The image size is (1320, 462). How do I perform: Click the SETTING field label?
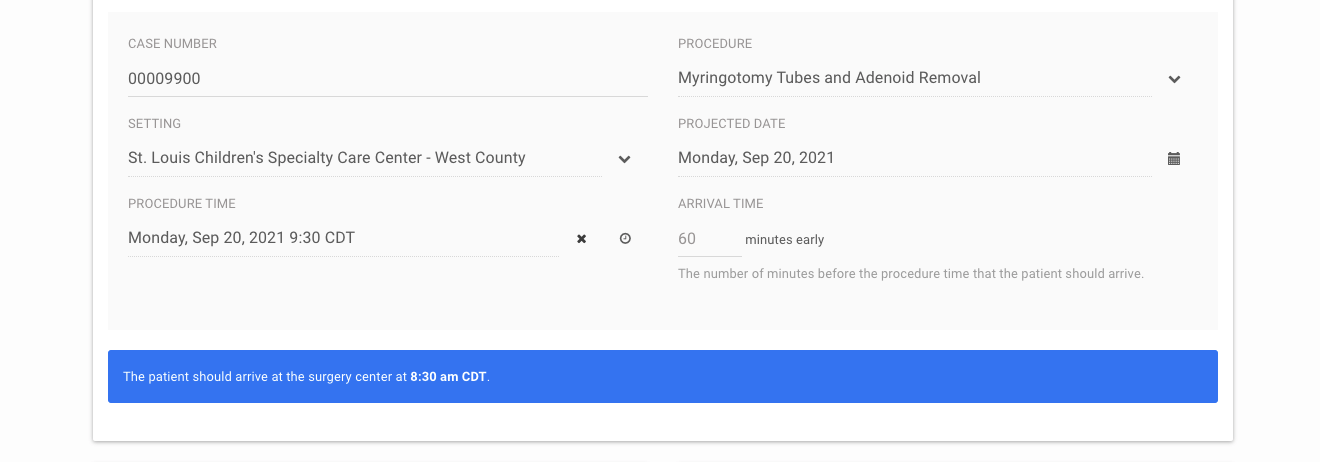point(154,124)
